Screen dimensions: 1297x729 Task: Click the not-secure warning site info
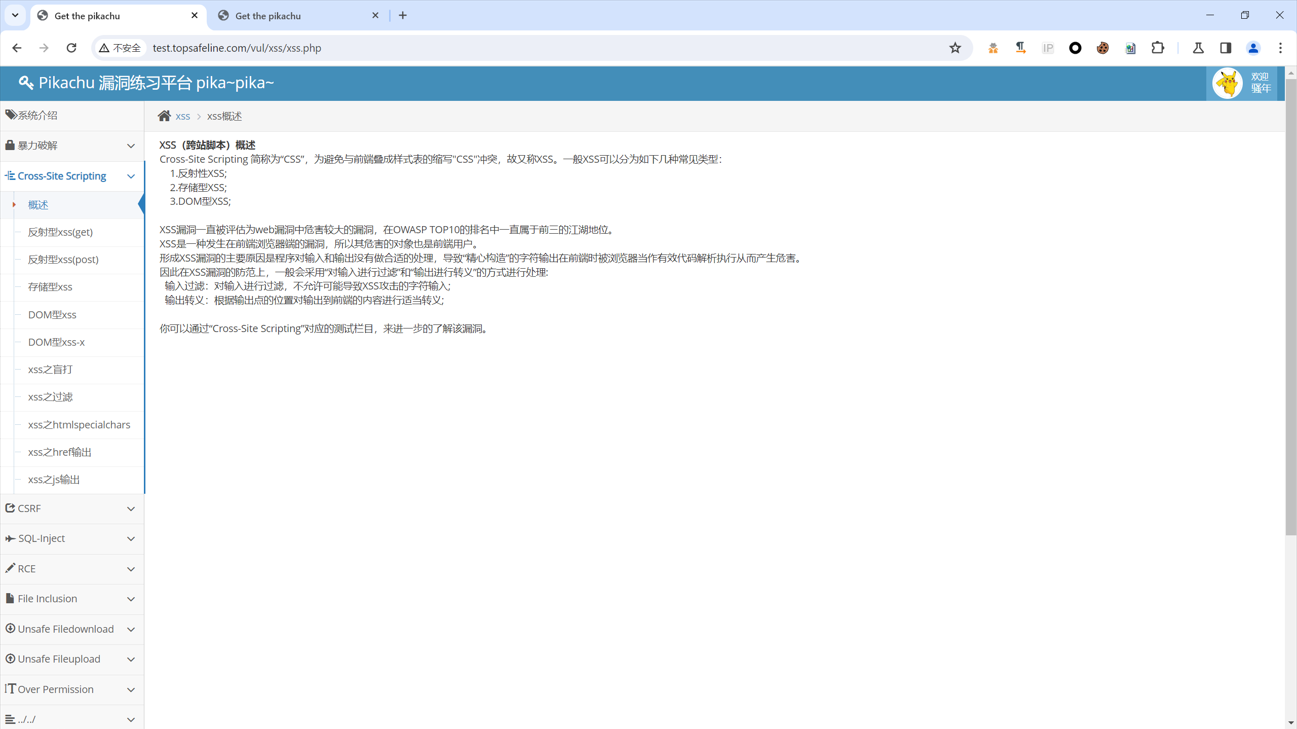(120, 48)
